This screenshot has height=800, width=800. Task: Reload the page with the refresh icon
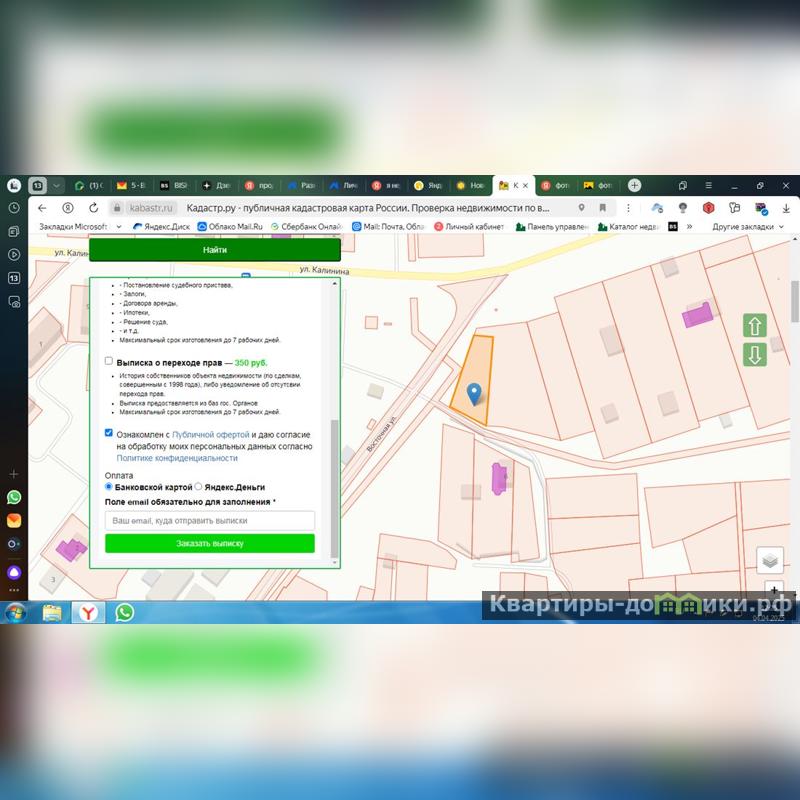pos(93,208)
